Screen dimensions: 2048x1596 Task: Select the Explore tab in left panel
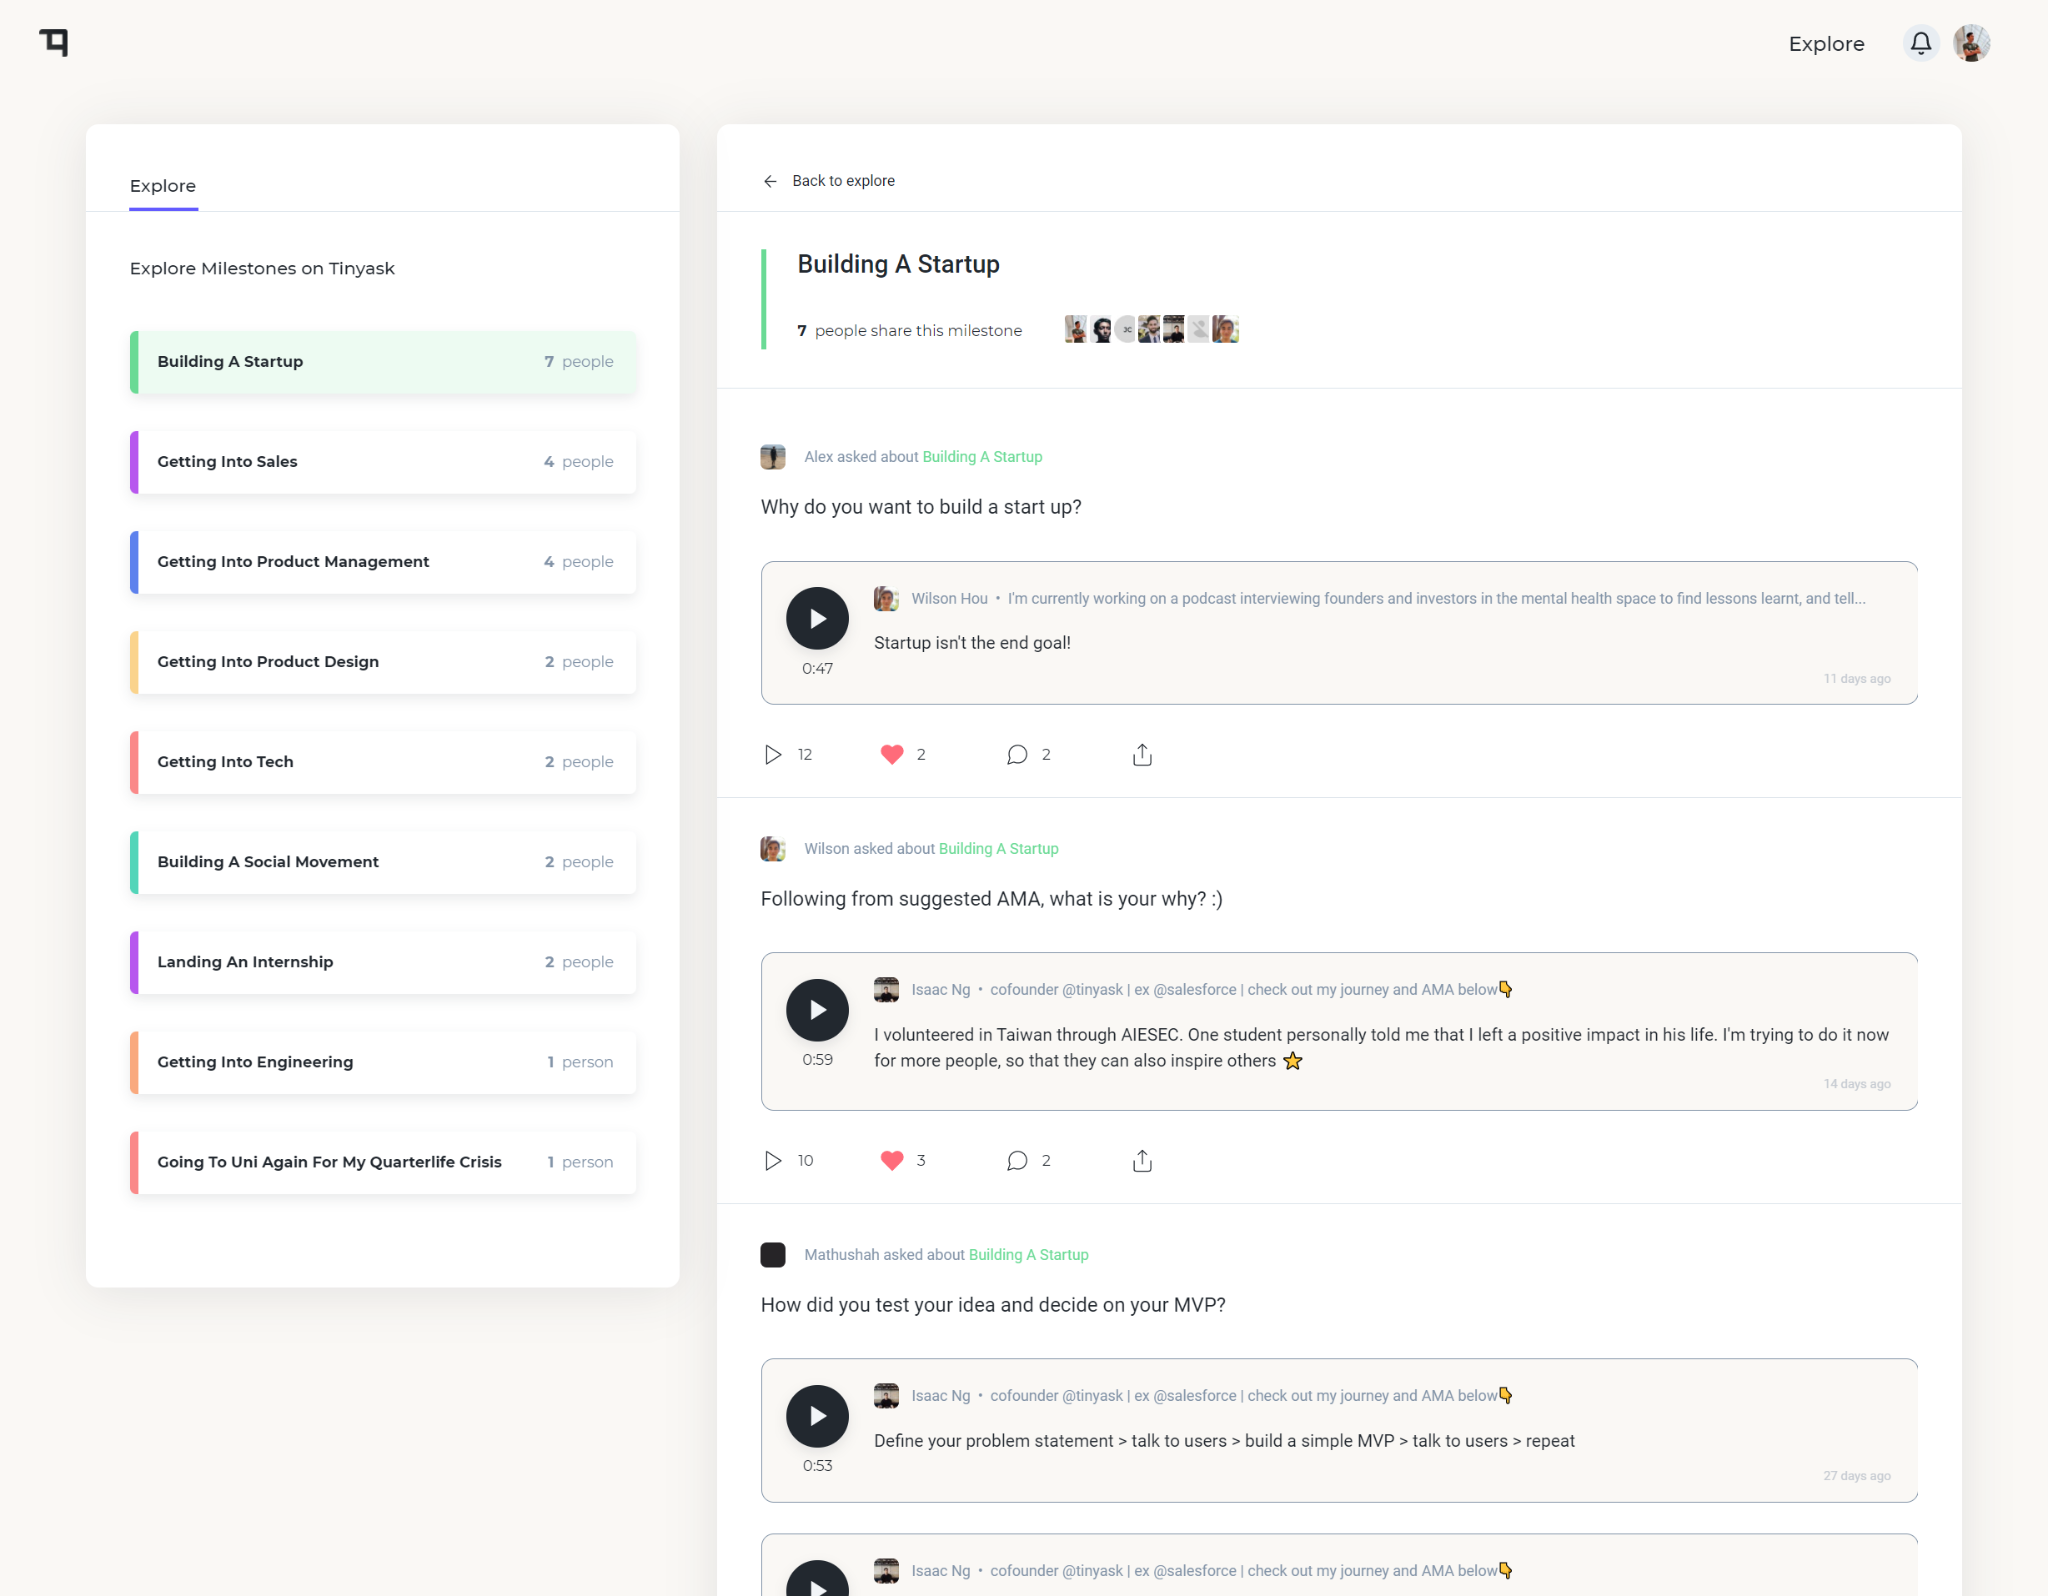163,186
